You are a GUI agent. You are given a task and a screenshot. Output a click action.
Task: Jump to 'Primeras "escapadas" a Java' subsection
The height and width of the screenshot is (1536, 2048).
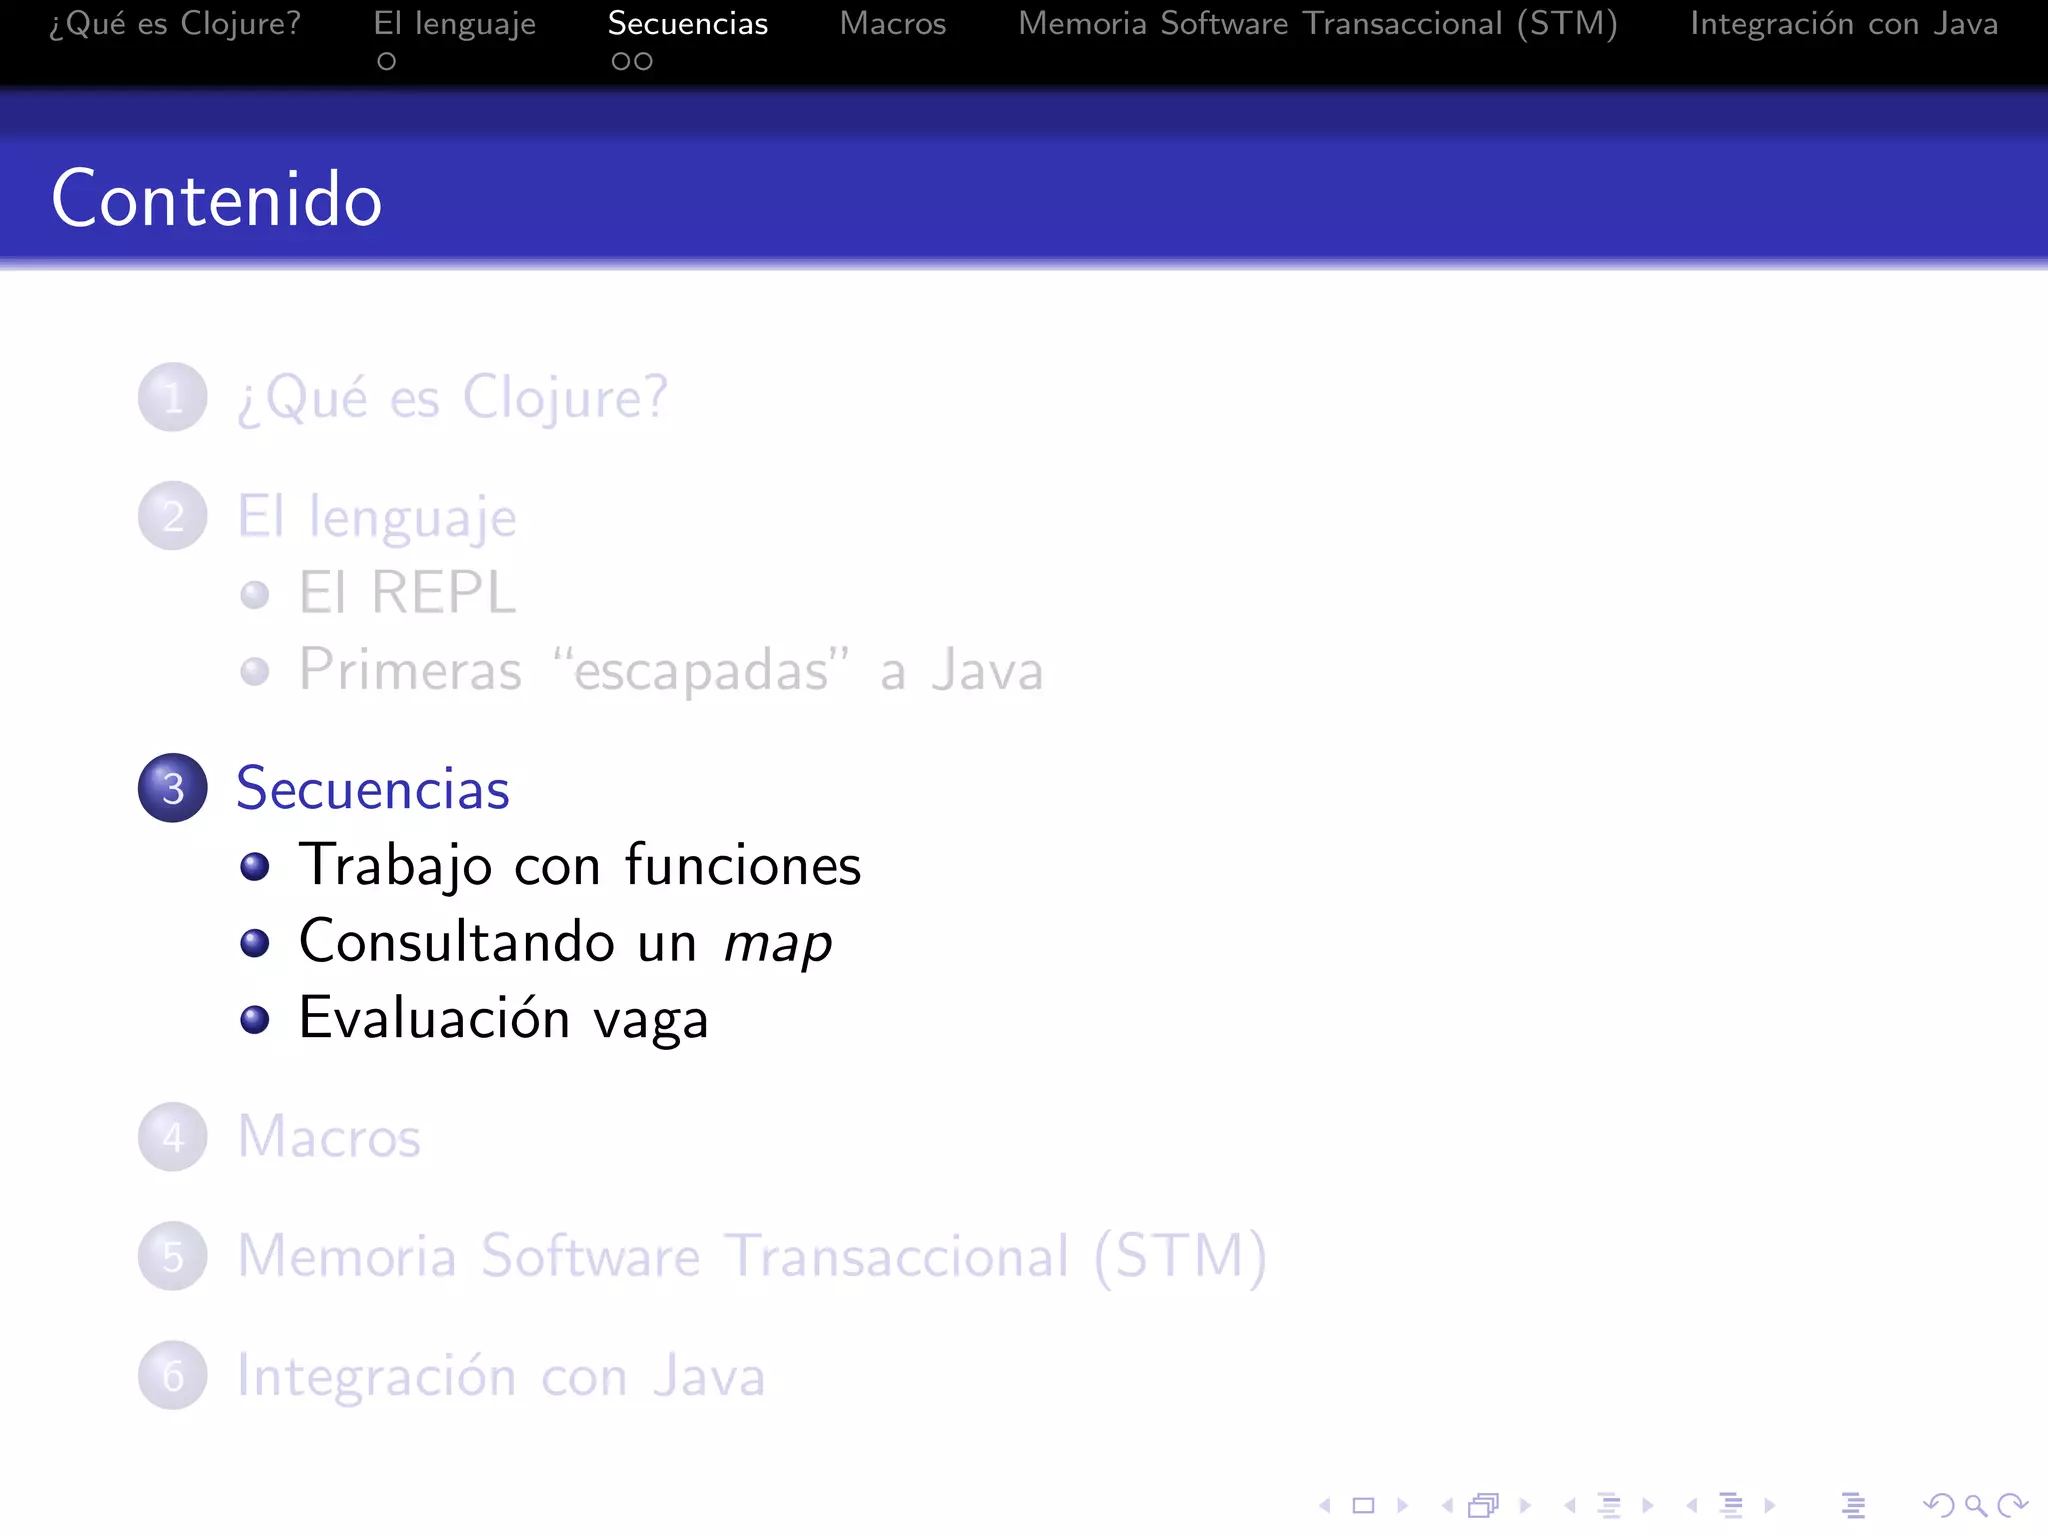click(x=671, y=669)
